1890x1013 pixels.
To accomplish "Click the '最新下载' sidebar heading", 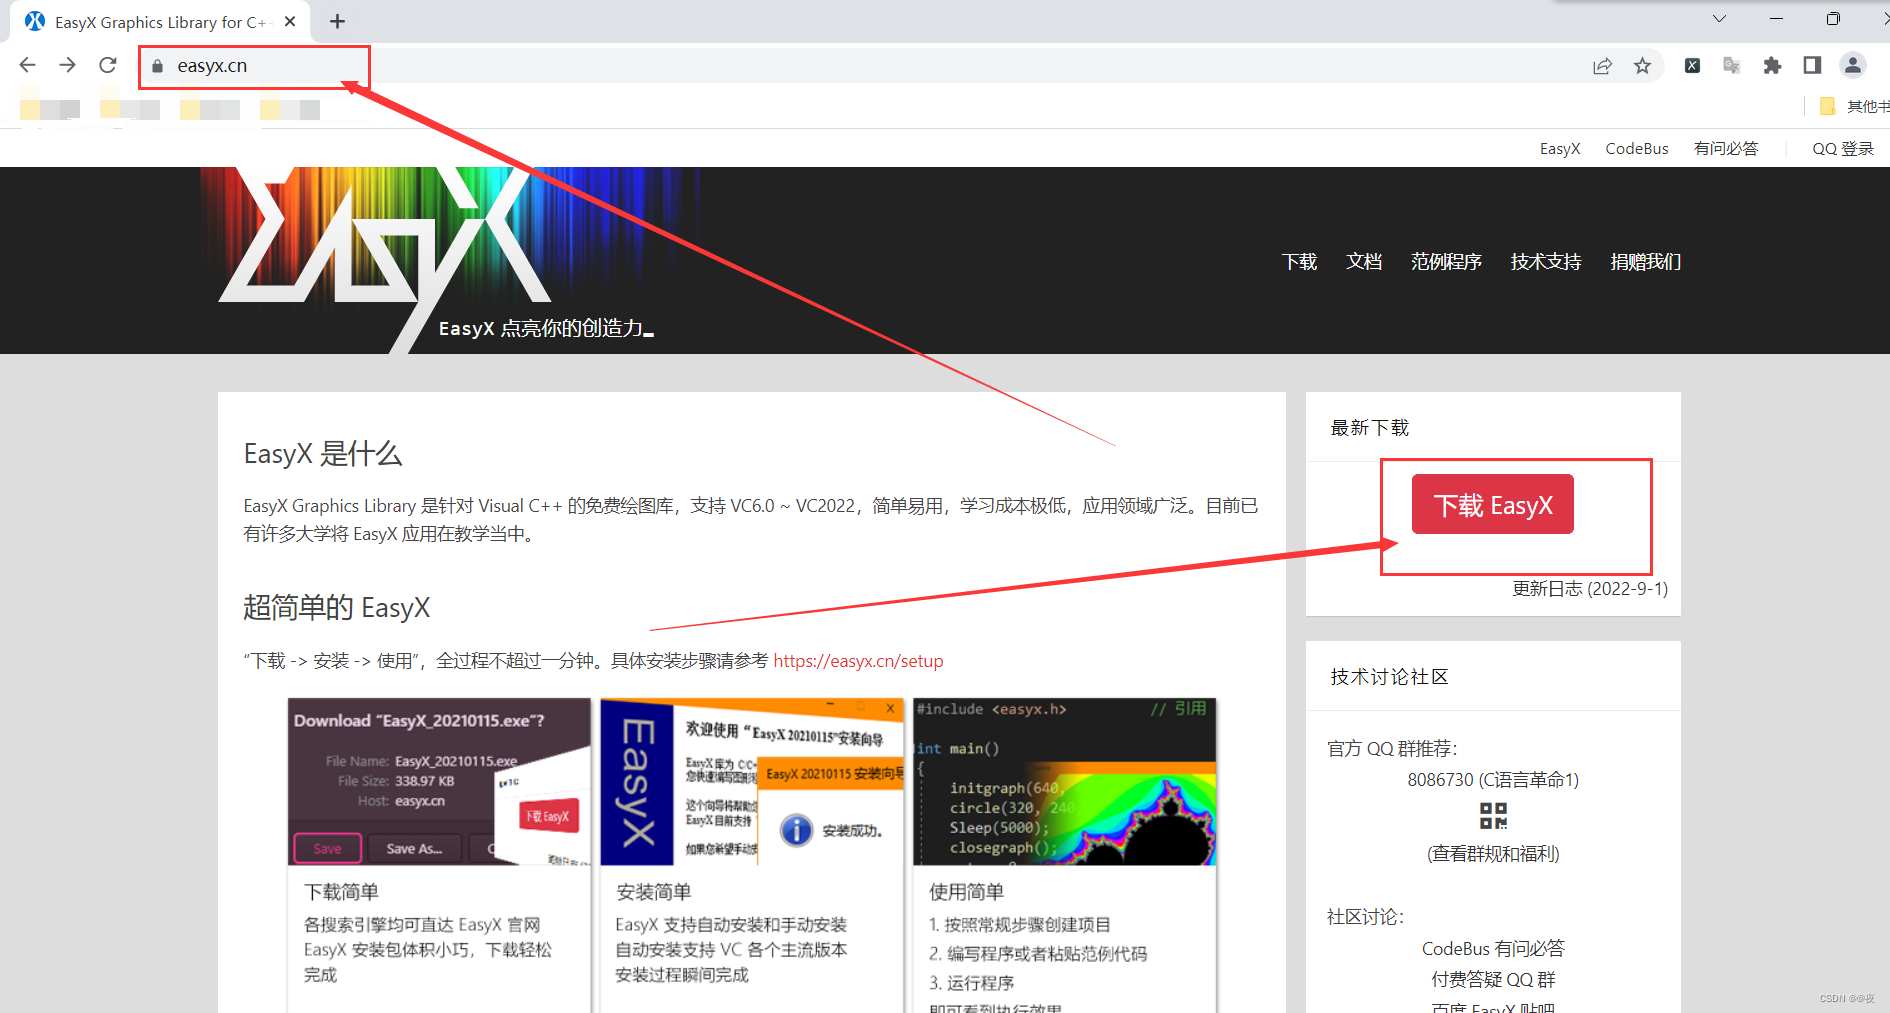I will point(1369,428).
